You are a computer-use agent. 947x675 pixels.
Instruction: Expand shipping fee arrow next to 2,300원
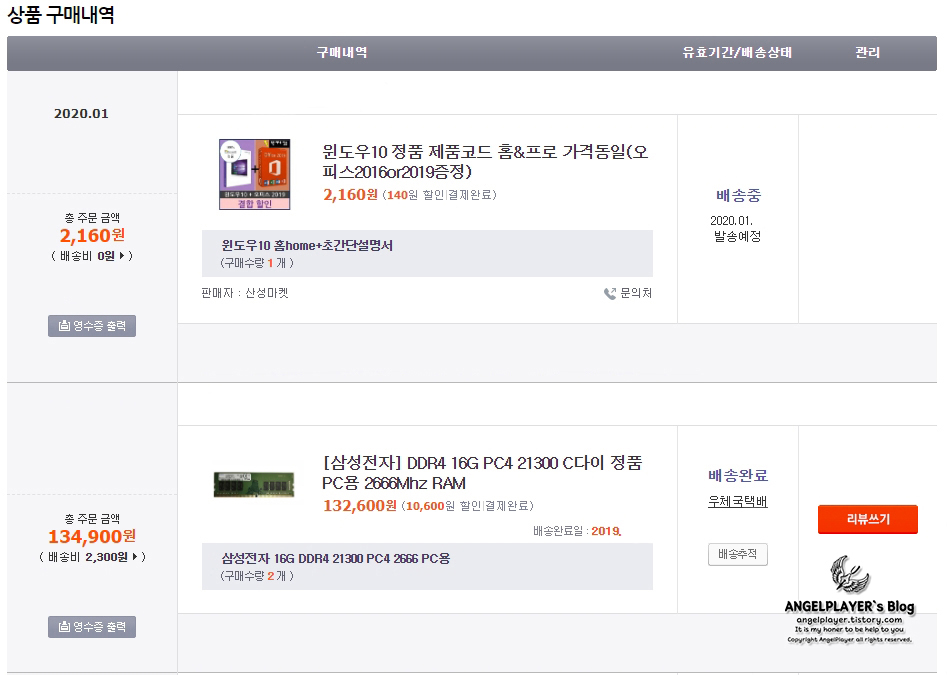pos(135,557)
